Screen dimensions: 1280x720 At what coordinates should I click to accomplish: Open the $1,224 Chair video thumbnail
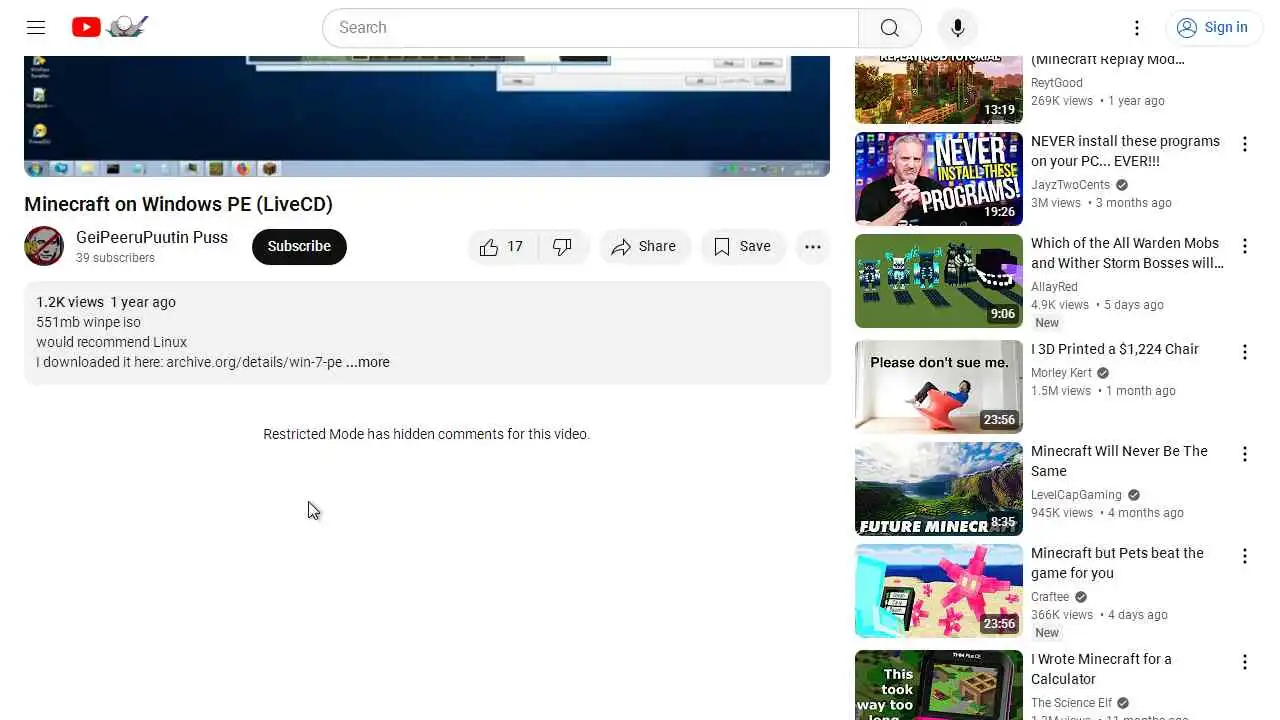click(x=939, y=387)
